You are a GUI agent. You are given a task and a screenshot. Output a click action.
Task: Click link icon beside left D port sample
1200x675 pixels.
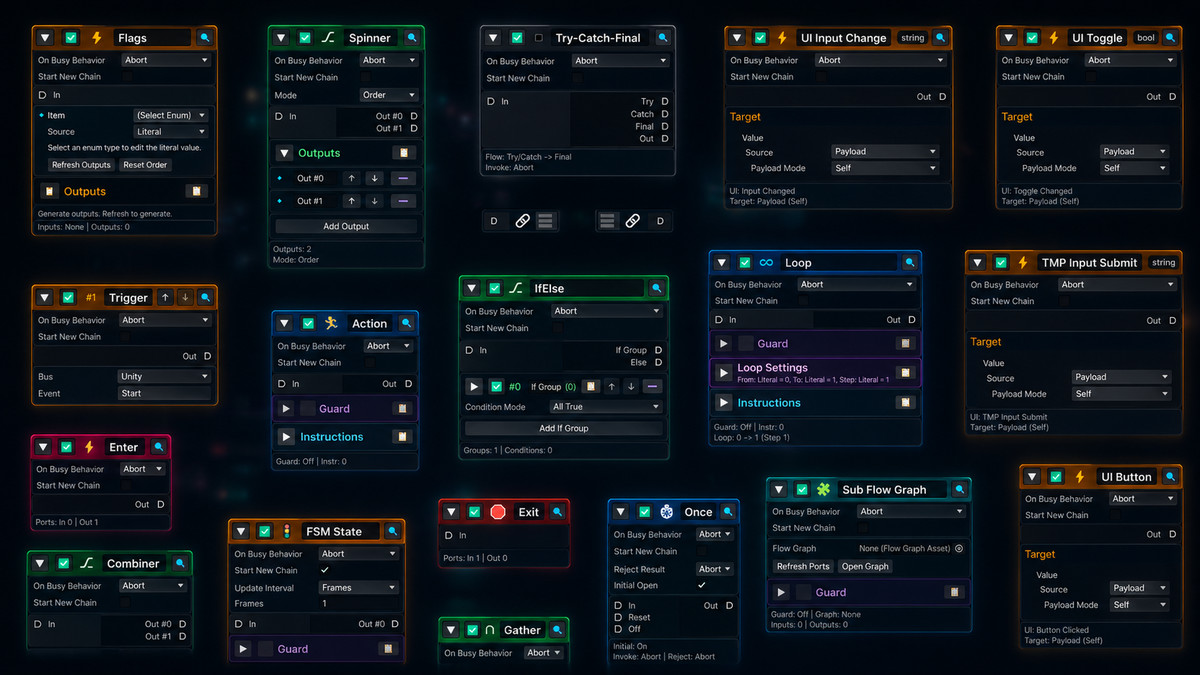coord(522,221)
